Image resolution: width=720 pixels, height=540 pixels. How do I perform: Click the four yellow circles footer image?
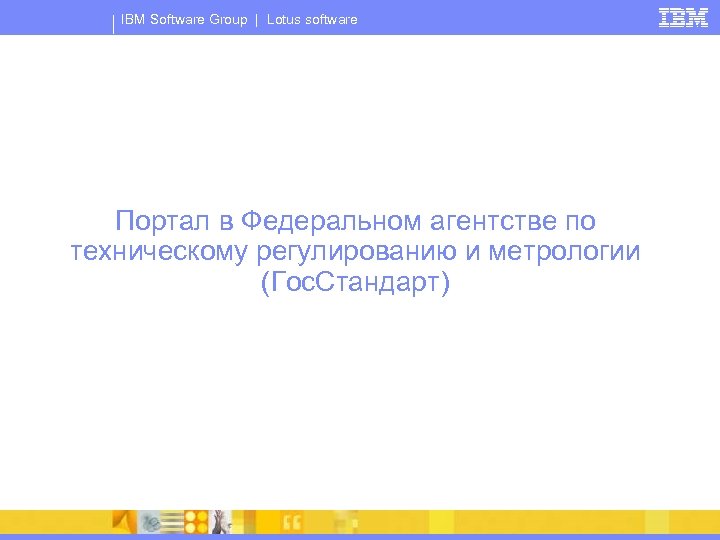(x=196, y=522)
